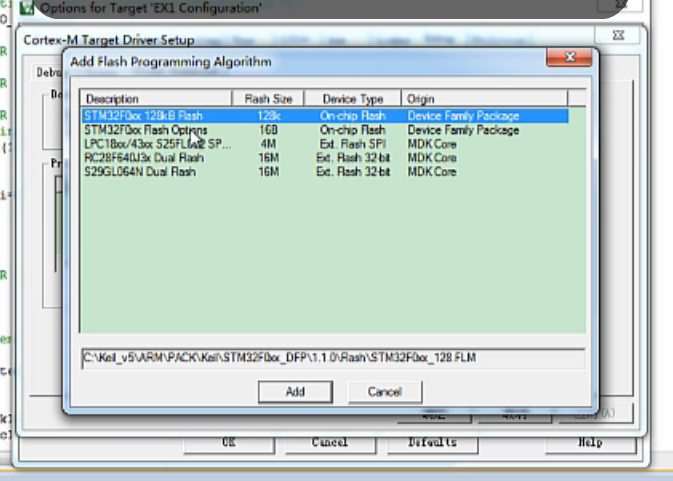The height and width of the screenshot is (481, 673).
Task: Select S29GL064N Dual Flash row
Action: (325, 172)
